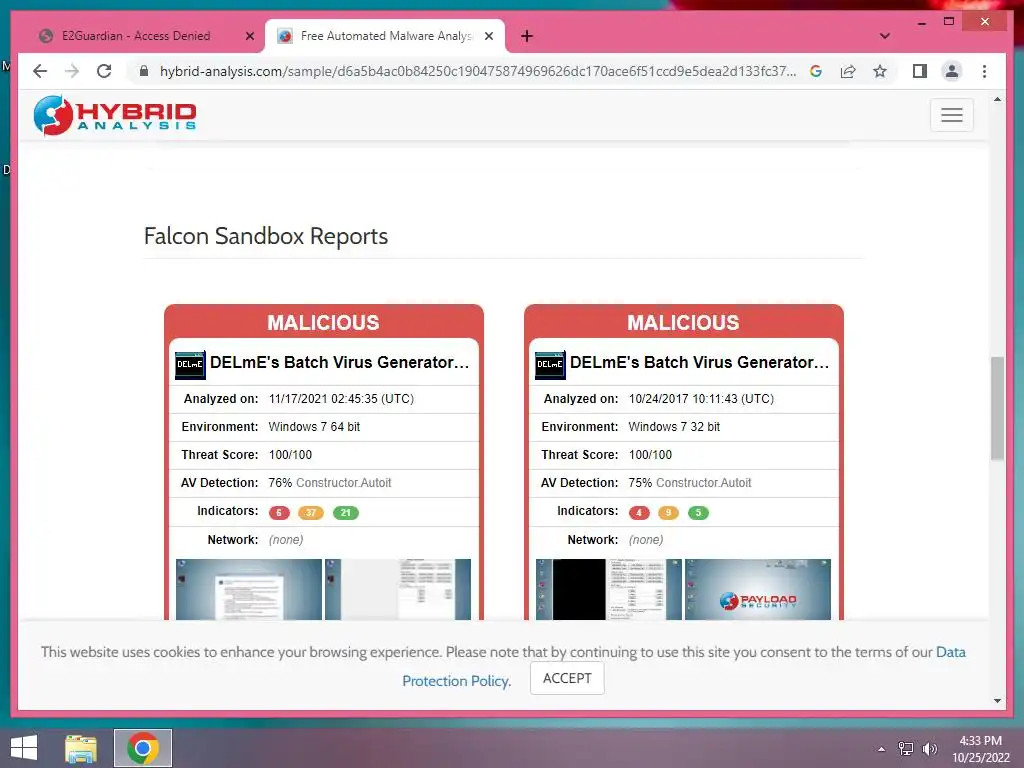
Task: Click red indicator badge showing 6
Action: click(279, 513)
